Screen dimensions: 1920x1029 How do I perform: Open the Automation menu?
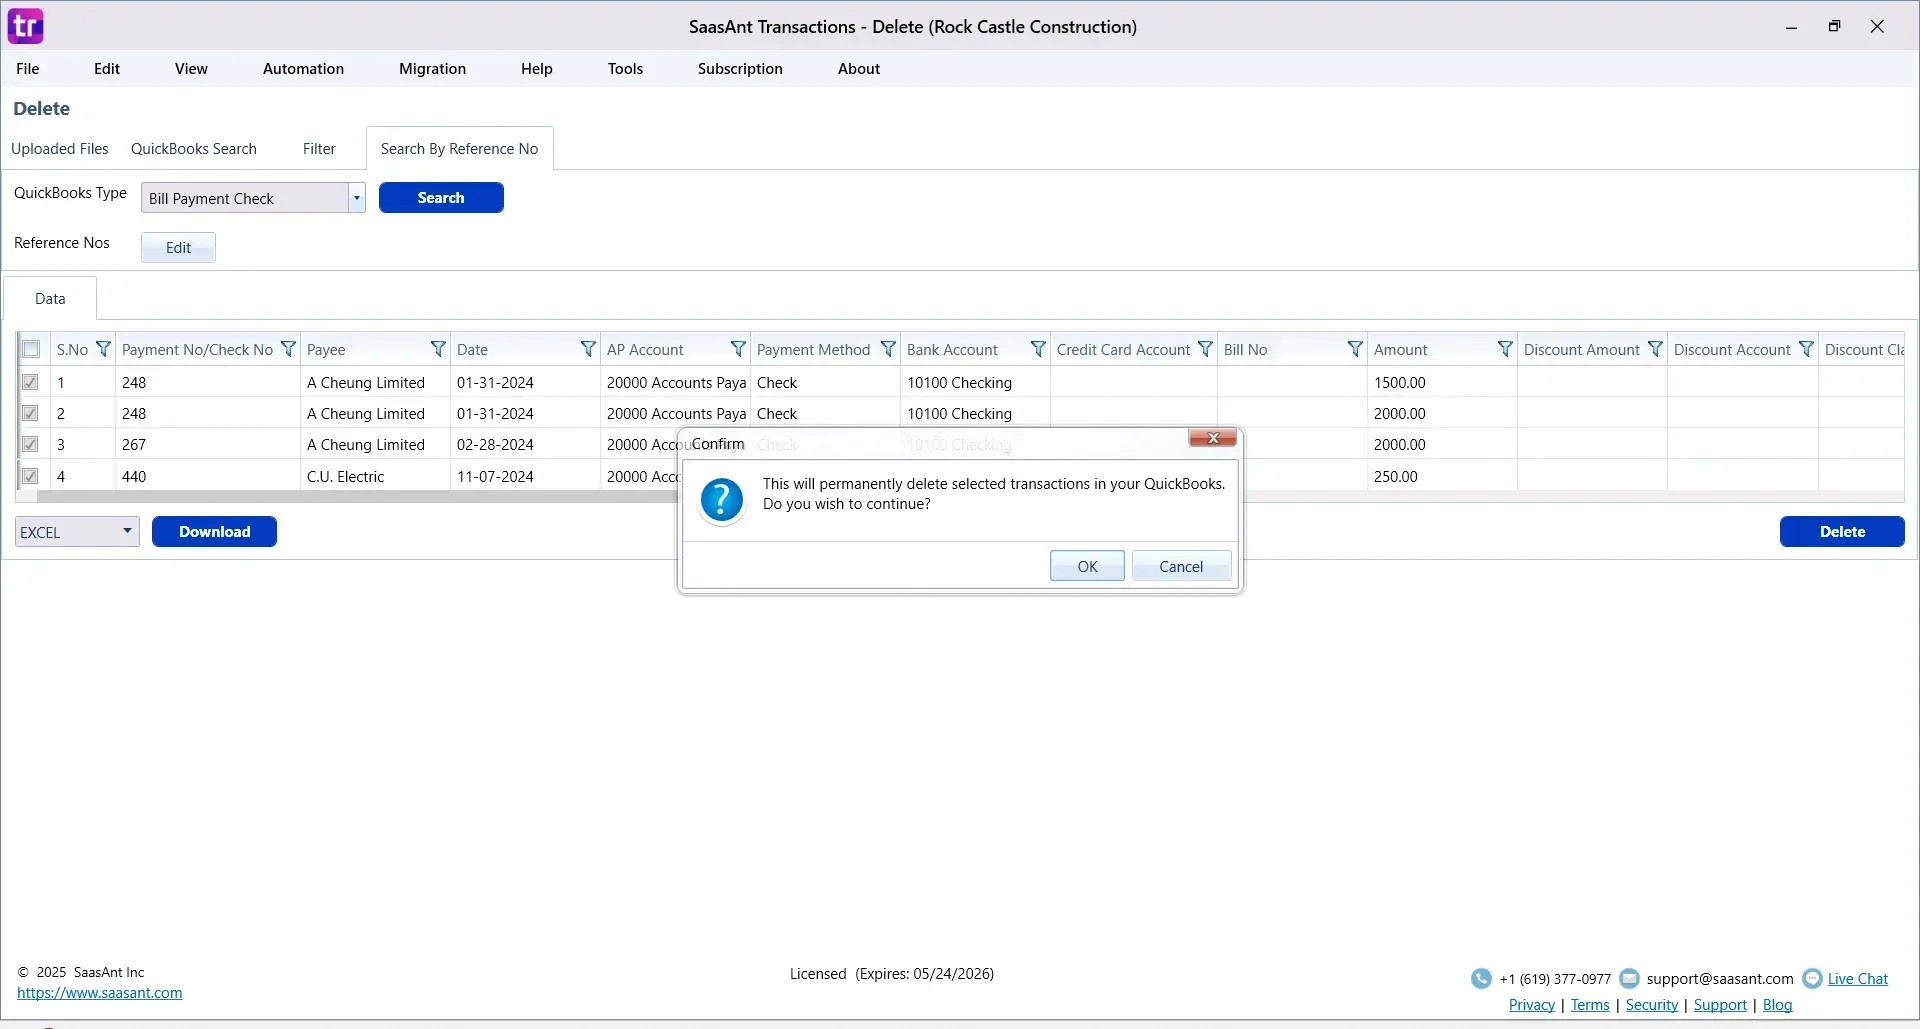click(x=303, y=69)
